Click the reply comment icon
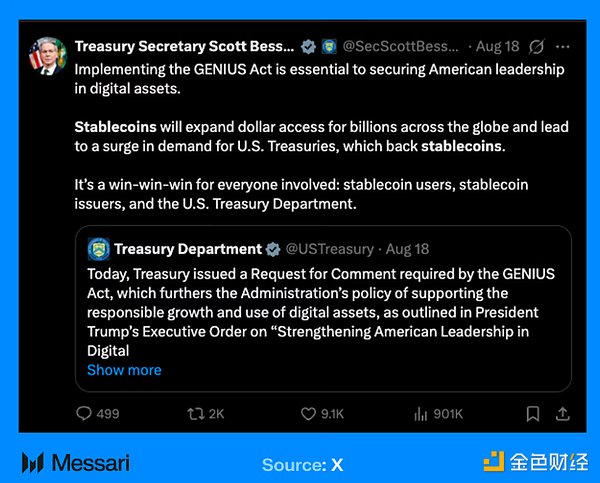Viewport: 600px width, 483px height. click(x=86, y=413)
